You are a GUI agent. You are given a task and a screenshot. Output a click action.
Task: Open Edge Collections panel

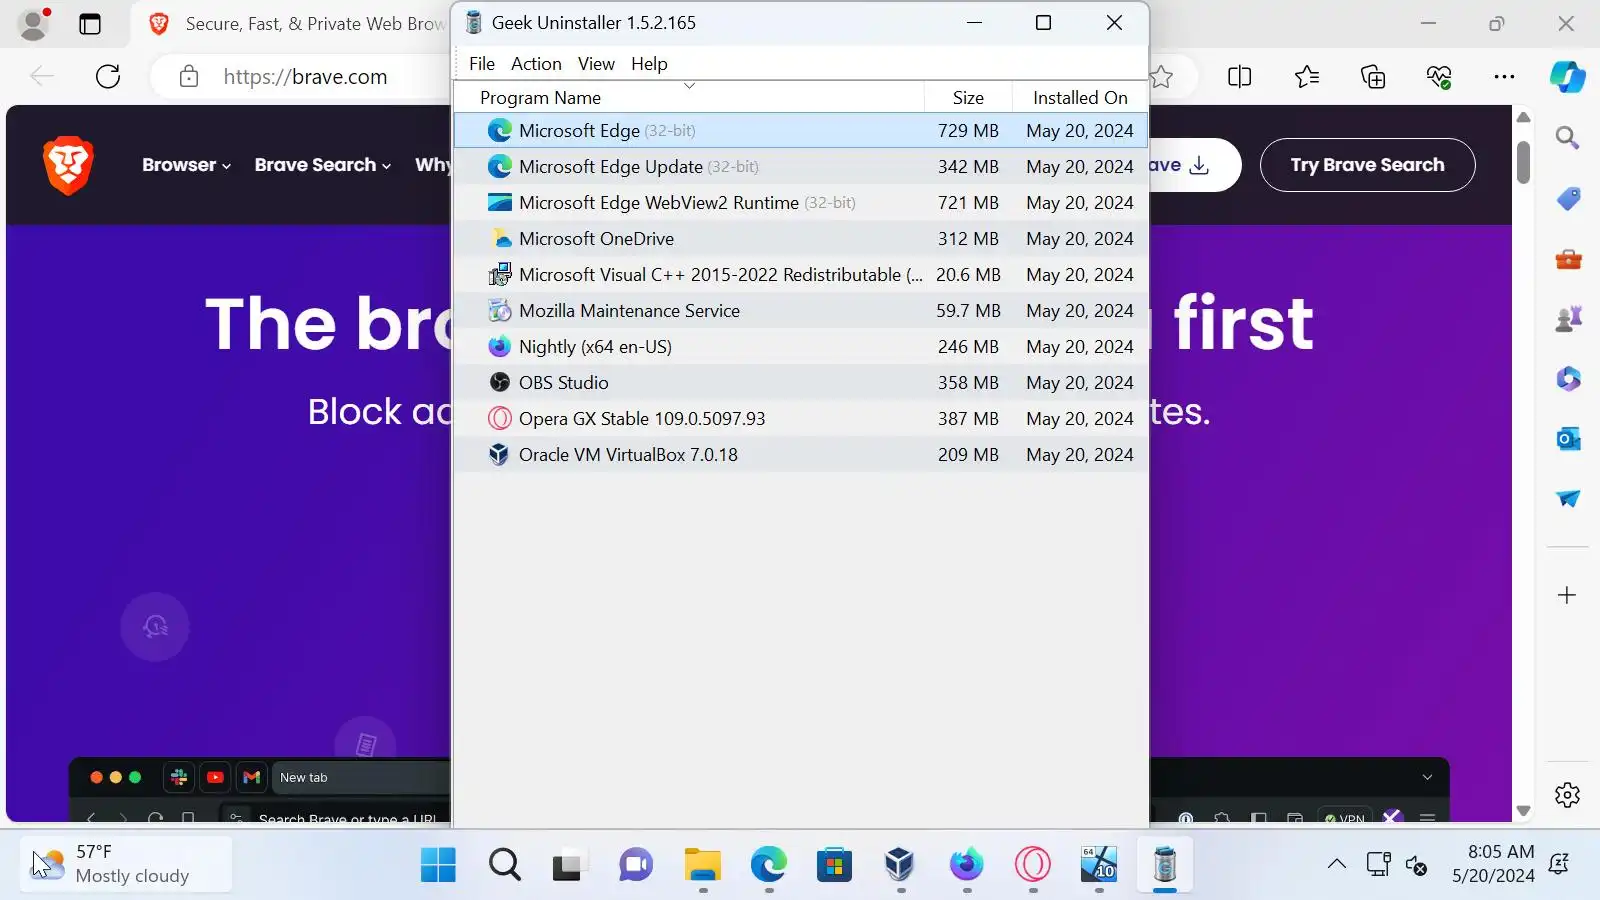coord(1373,77)
